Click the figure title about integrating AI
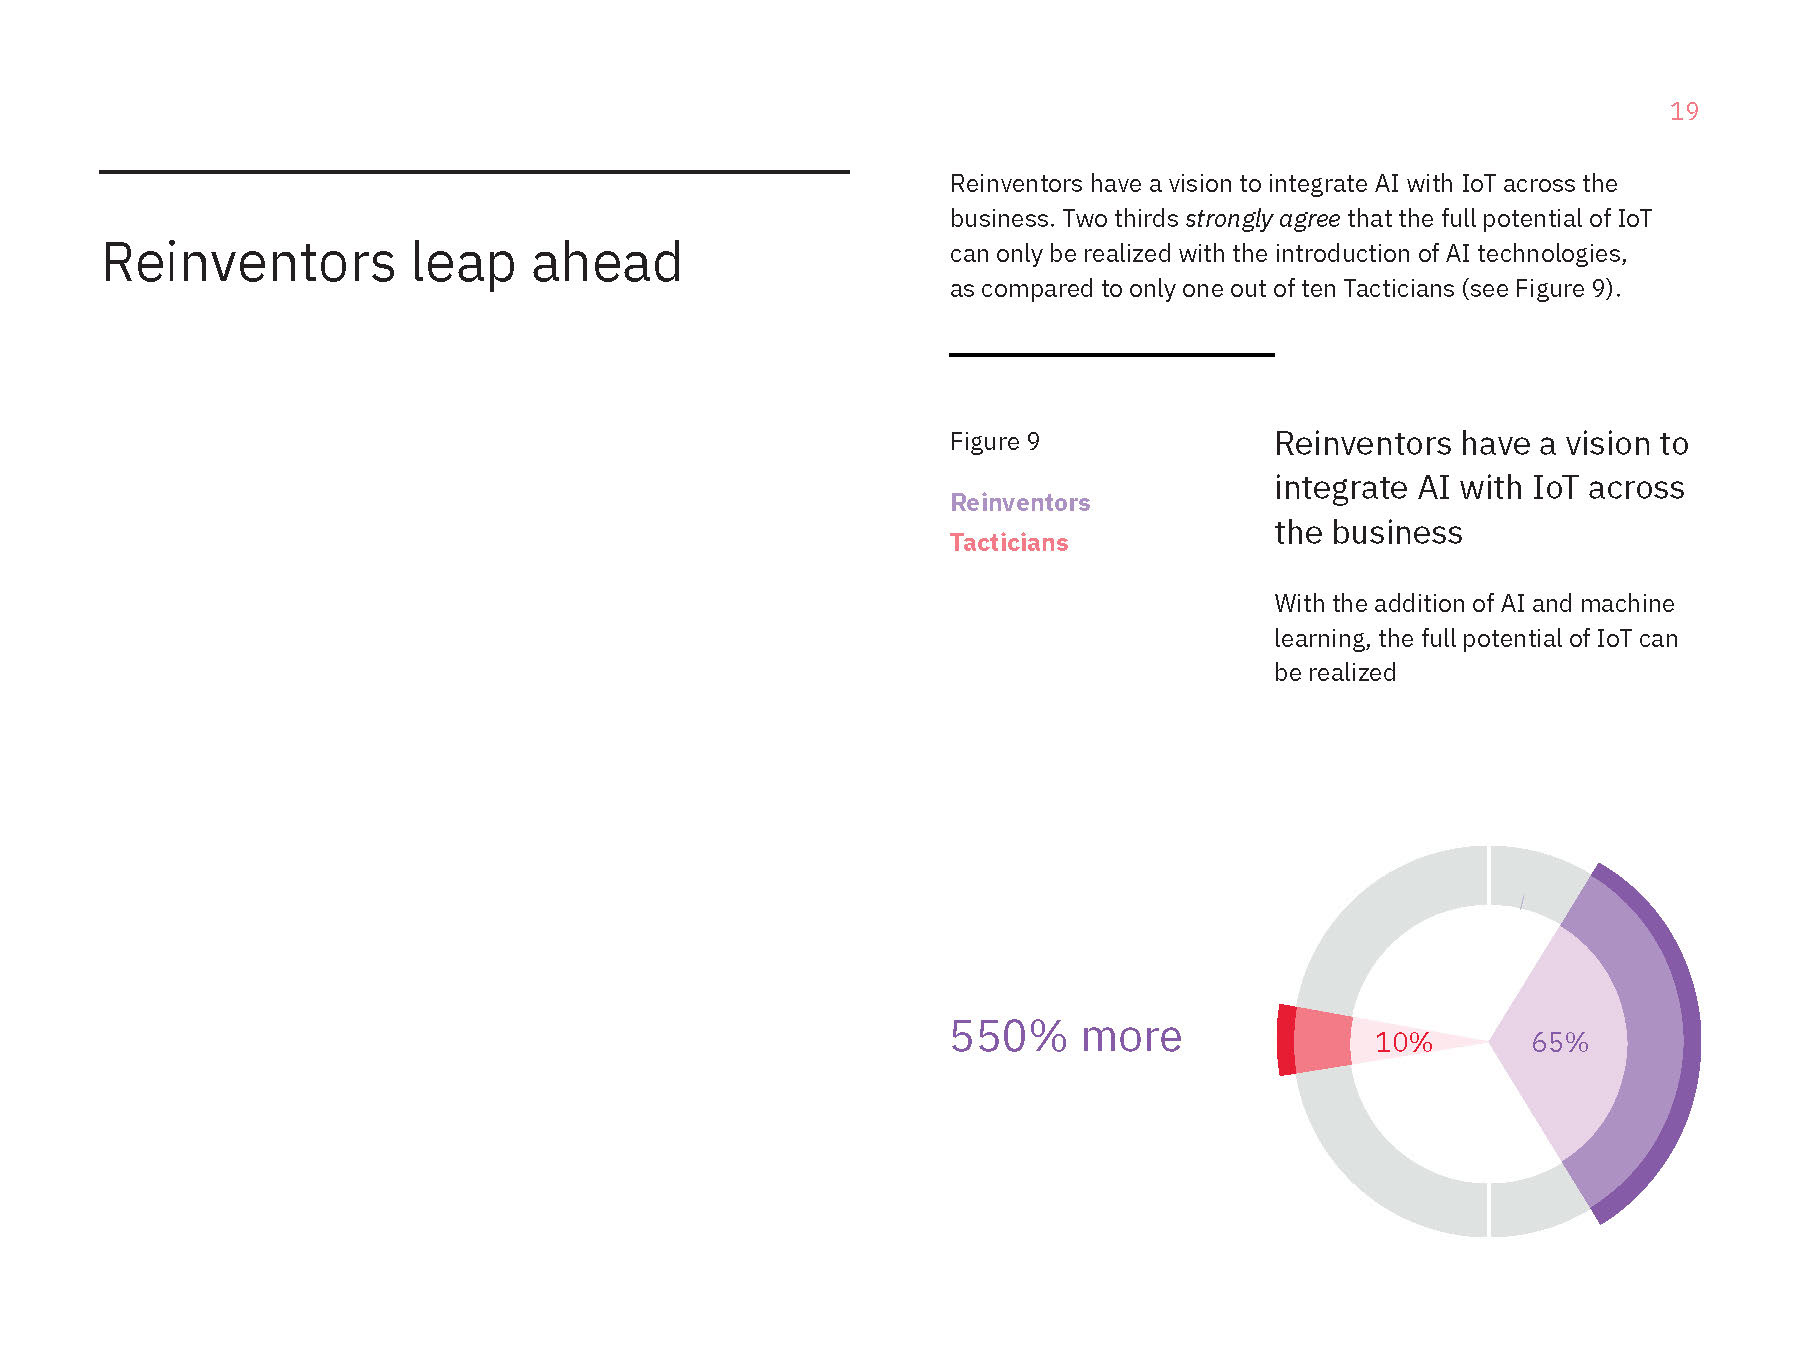This screenshot has height=1350, width=1800. pyautogui.click(x=1480, y=487)
